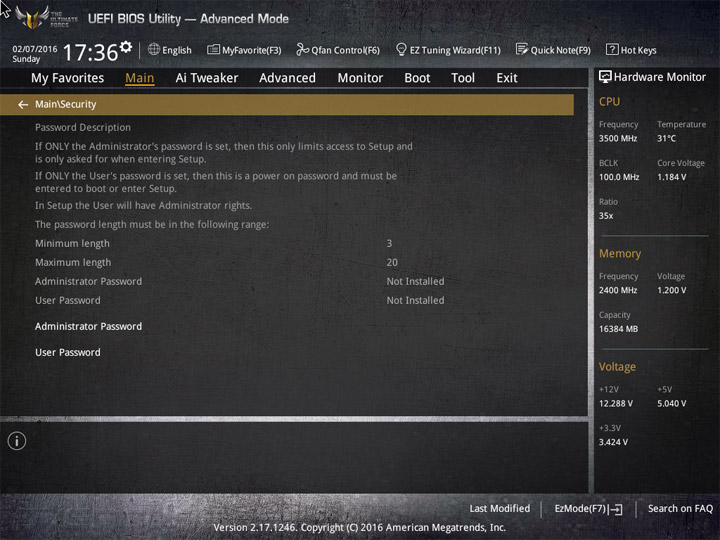This screenshot has width=720, height=540.
Task: Click the globe language icon
Action: click(154, 49)
